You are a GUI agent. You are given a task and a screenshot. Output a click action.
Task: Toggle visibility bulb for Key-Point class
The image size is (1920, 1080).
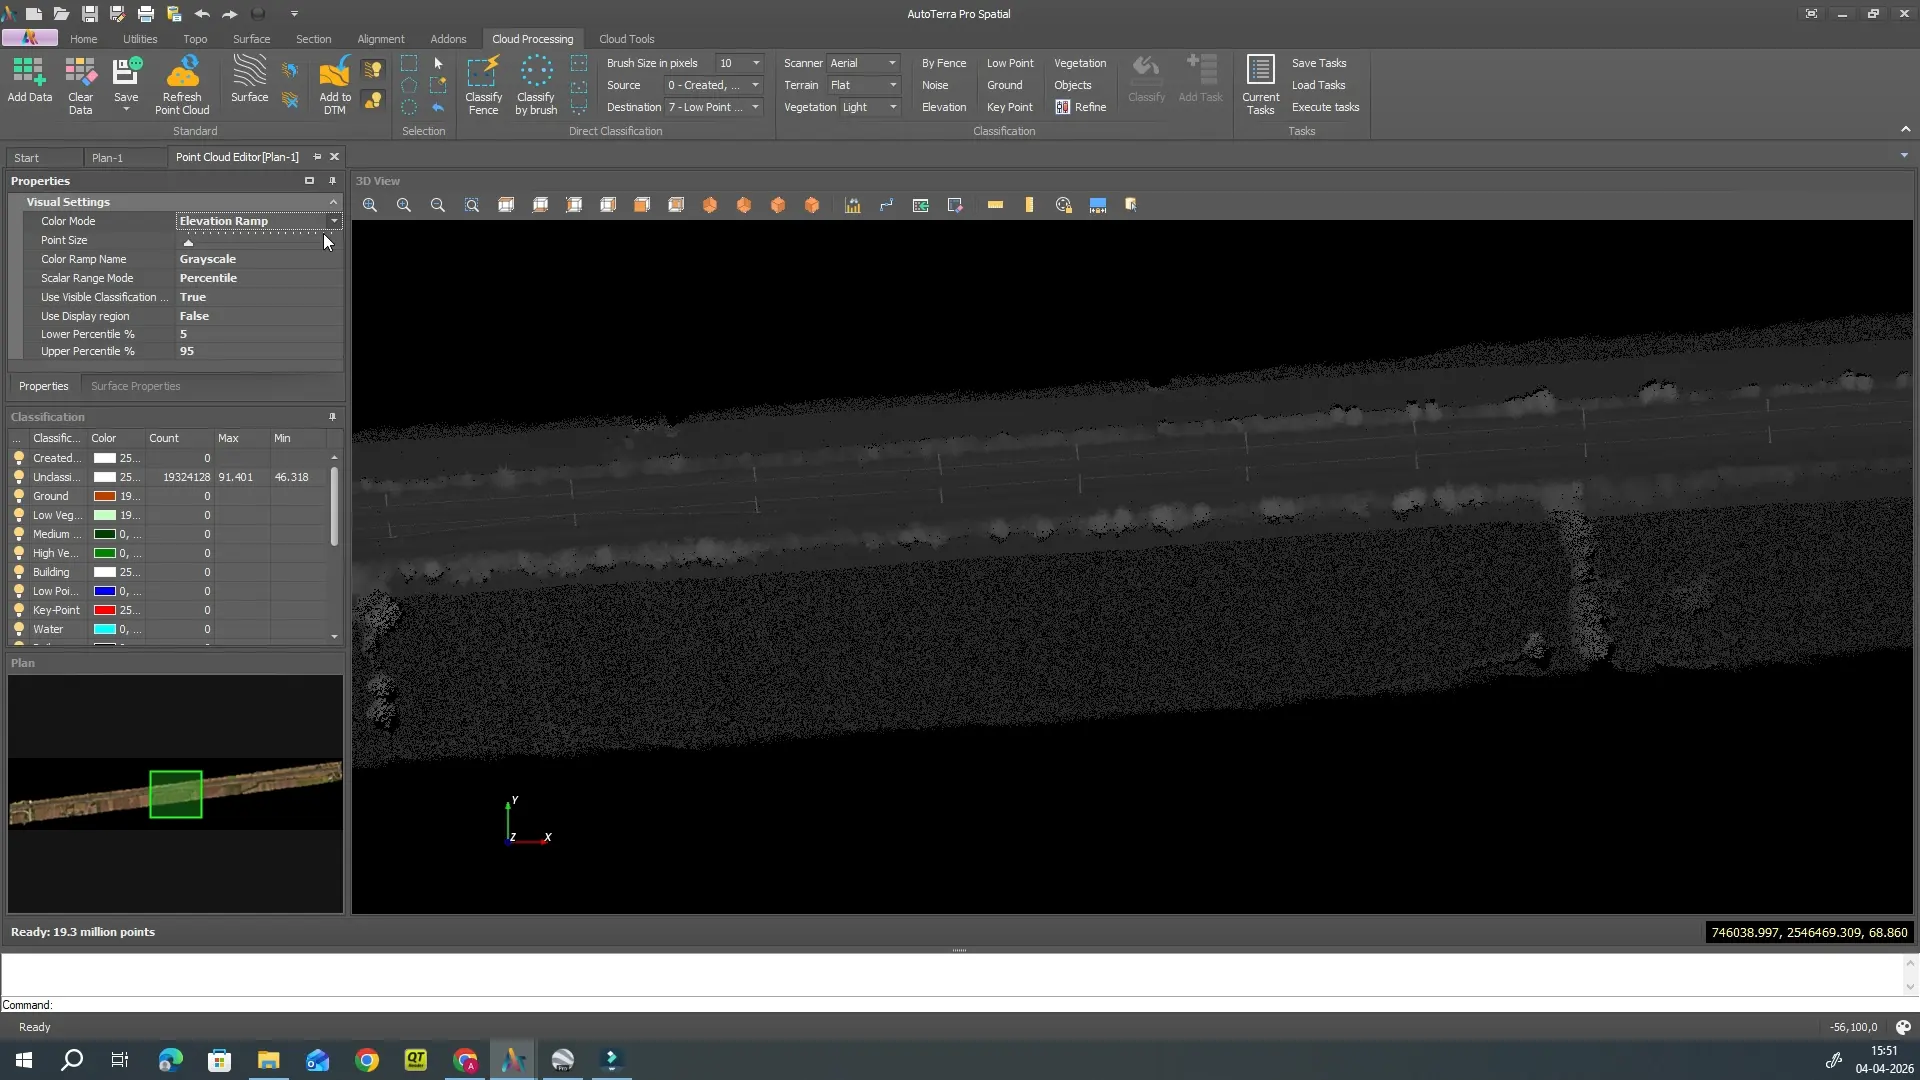pyautogui.click(x=18, y=610)
